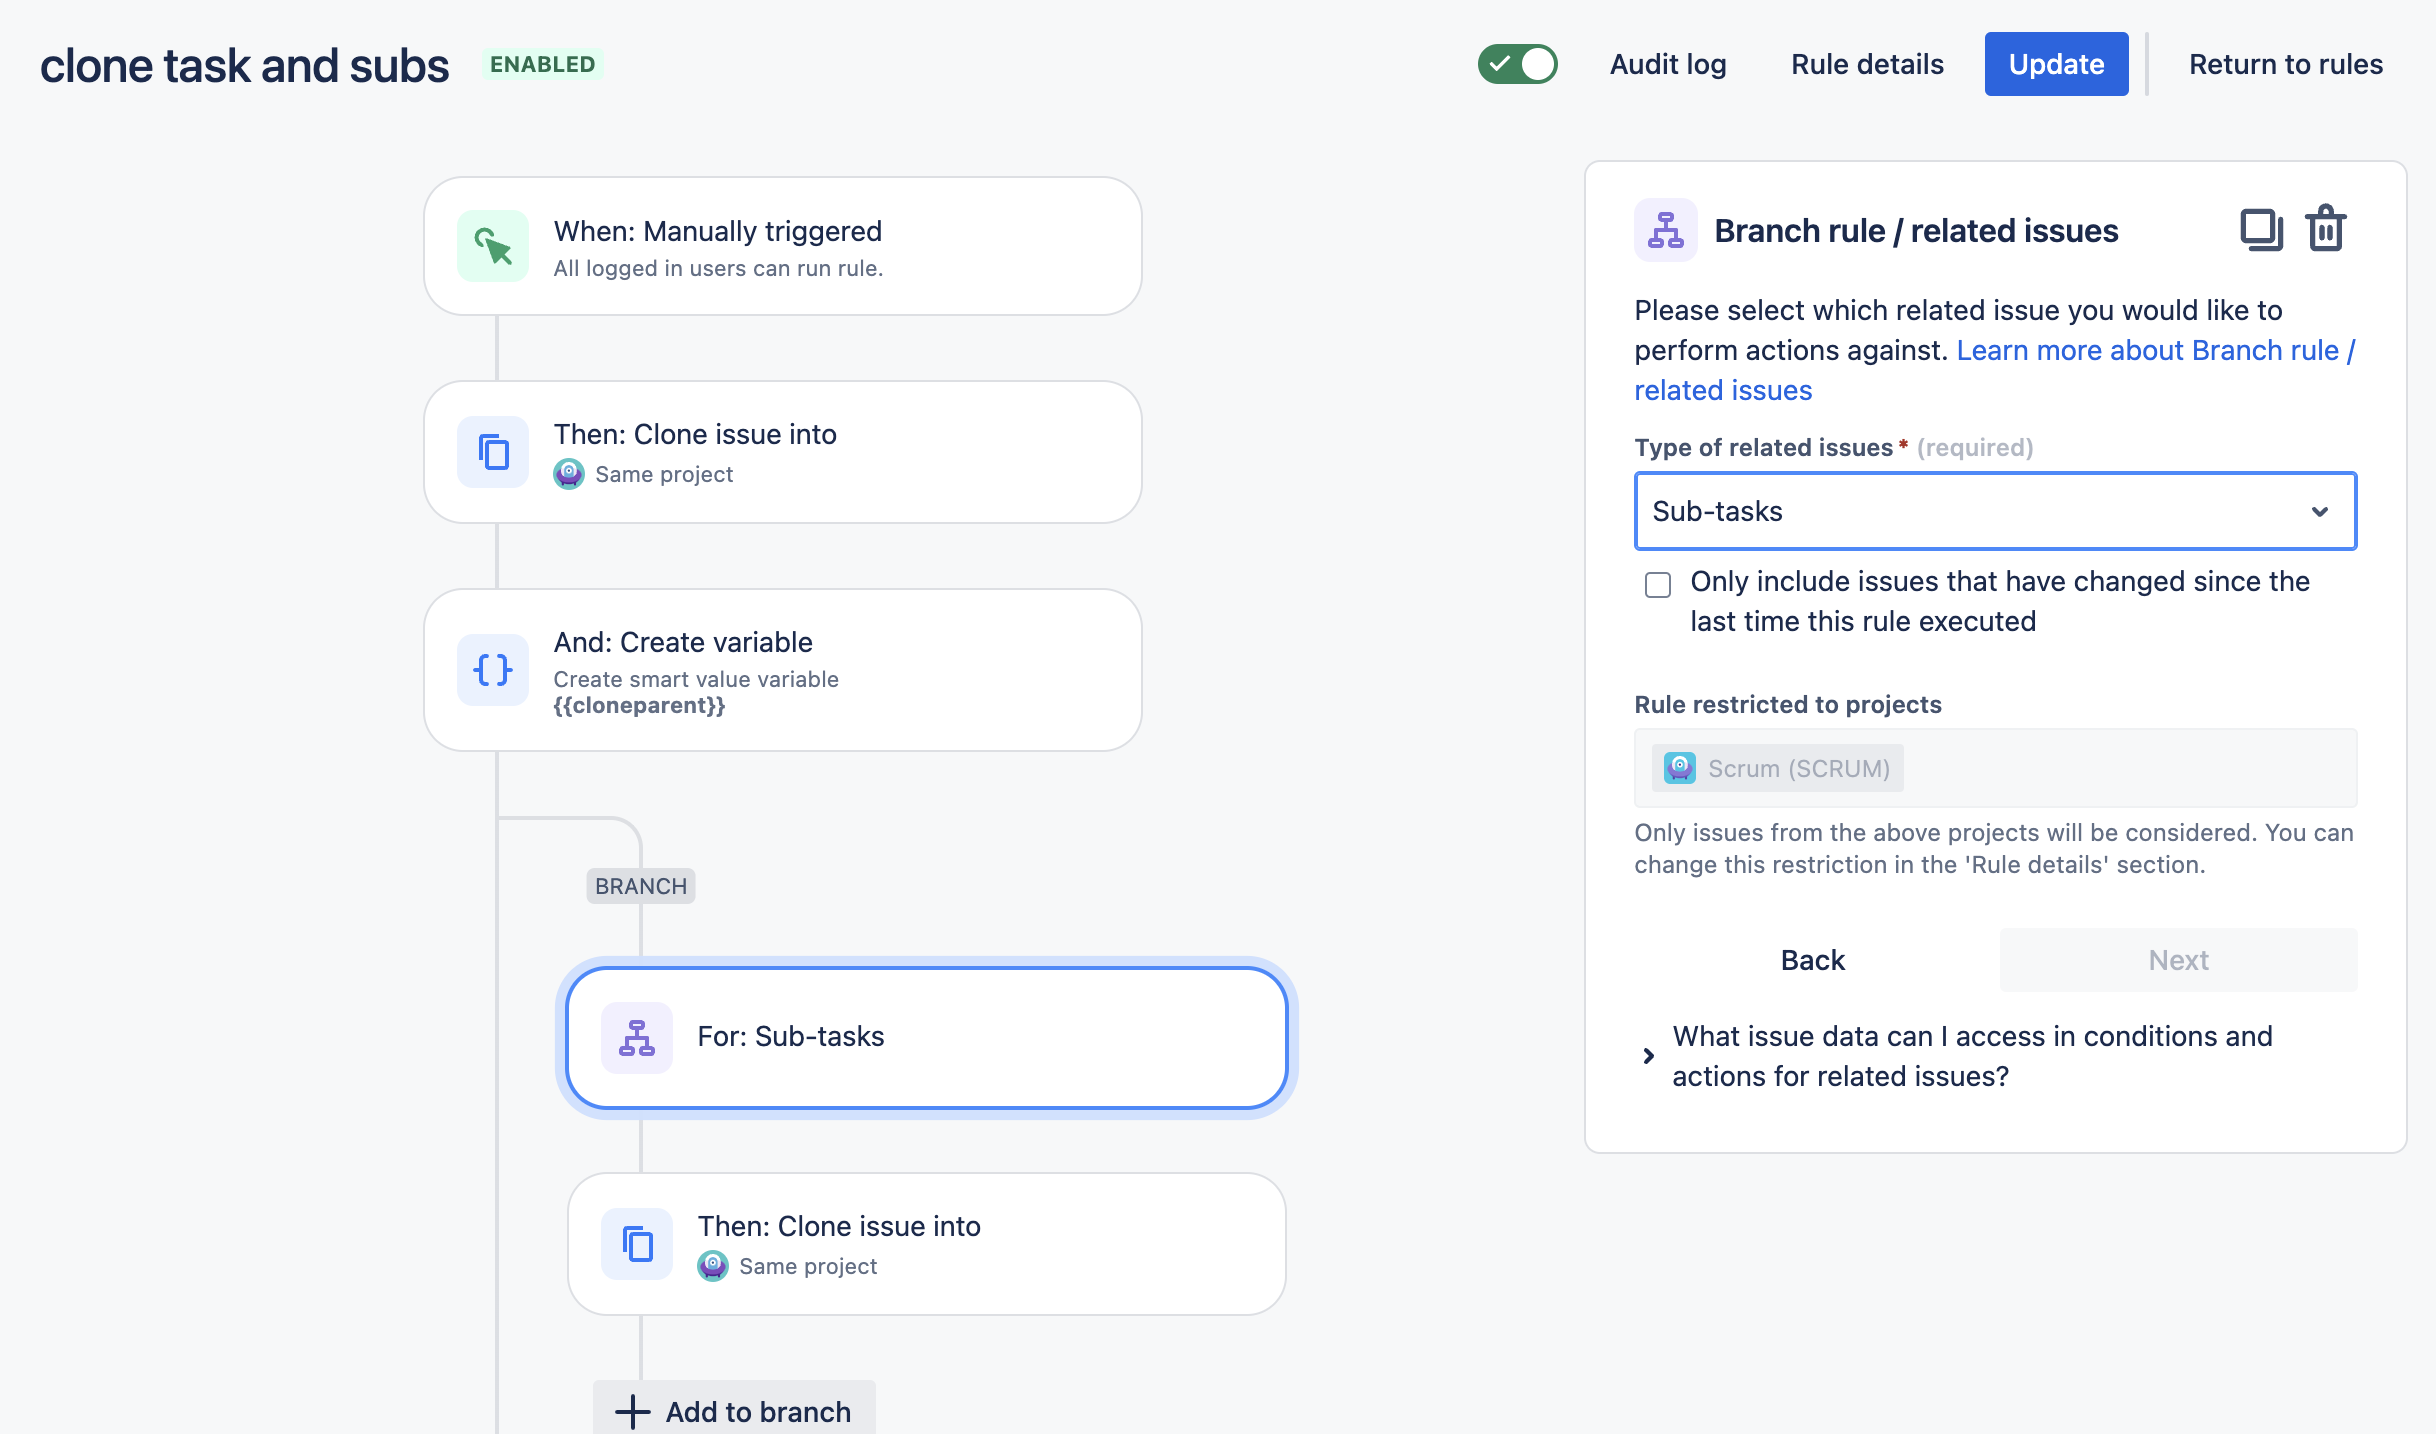Open the Audit log
Viewport: 2436px width, 1434px height.
point(1667,64)
